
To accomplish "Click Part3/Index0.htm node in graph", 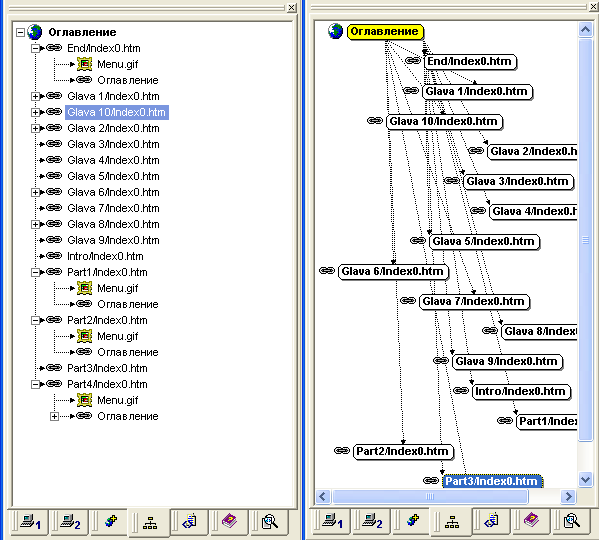I will [492, 481].
